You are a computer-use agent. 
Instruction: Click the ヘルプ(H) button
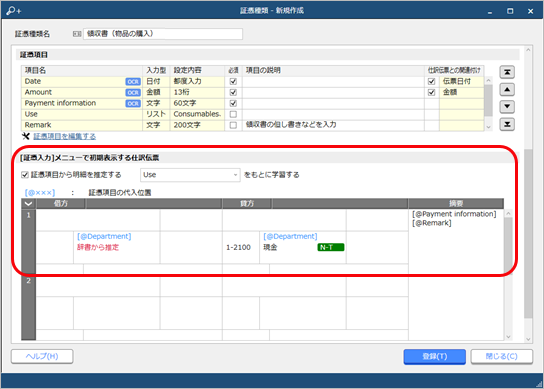pyautogui.click(x=42, y=356)
